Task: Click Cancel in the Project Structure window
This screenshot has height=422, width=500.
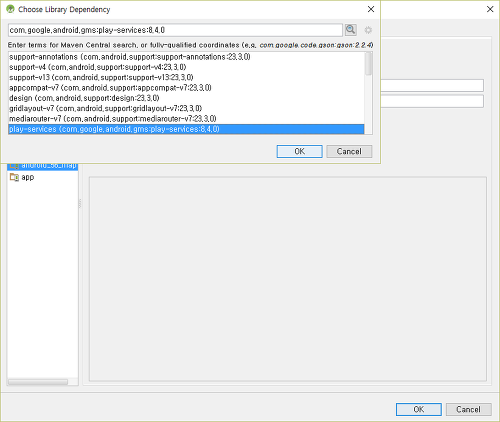Action: 468,409
